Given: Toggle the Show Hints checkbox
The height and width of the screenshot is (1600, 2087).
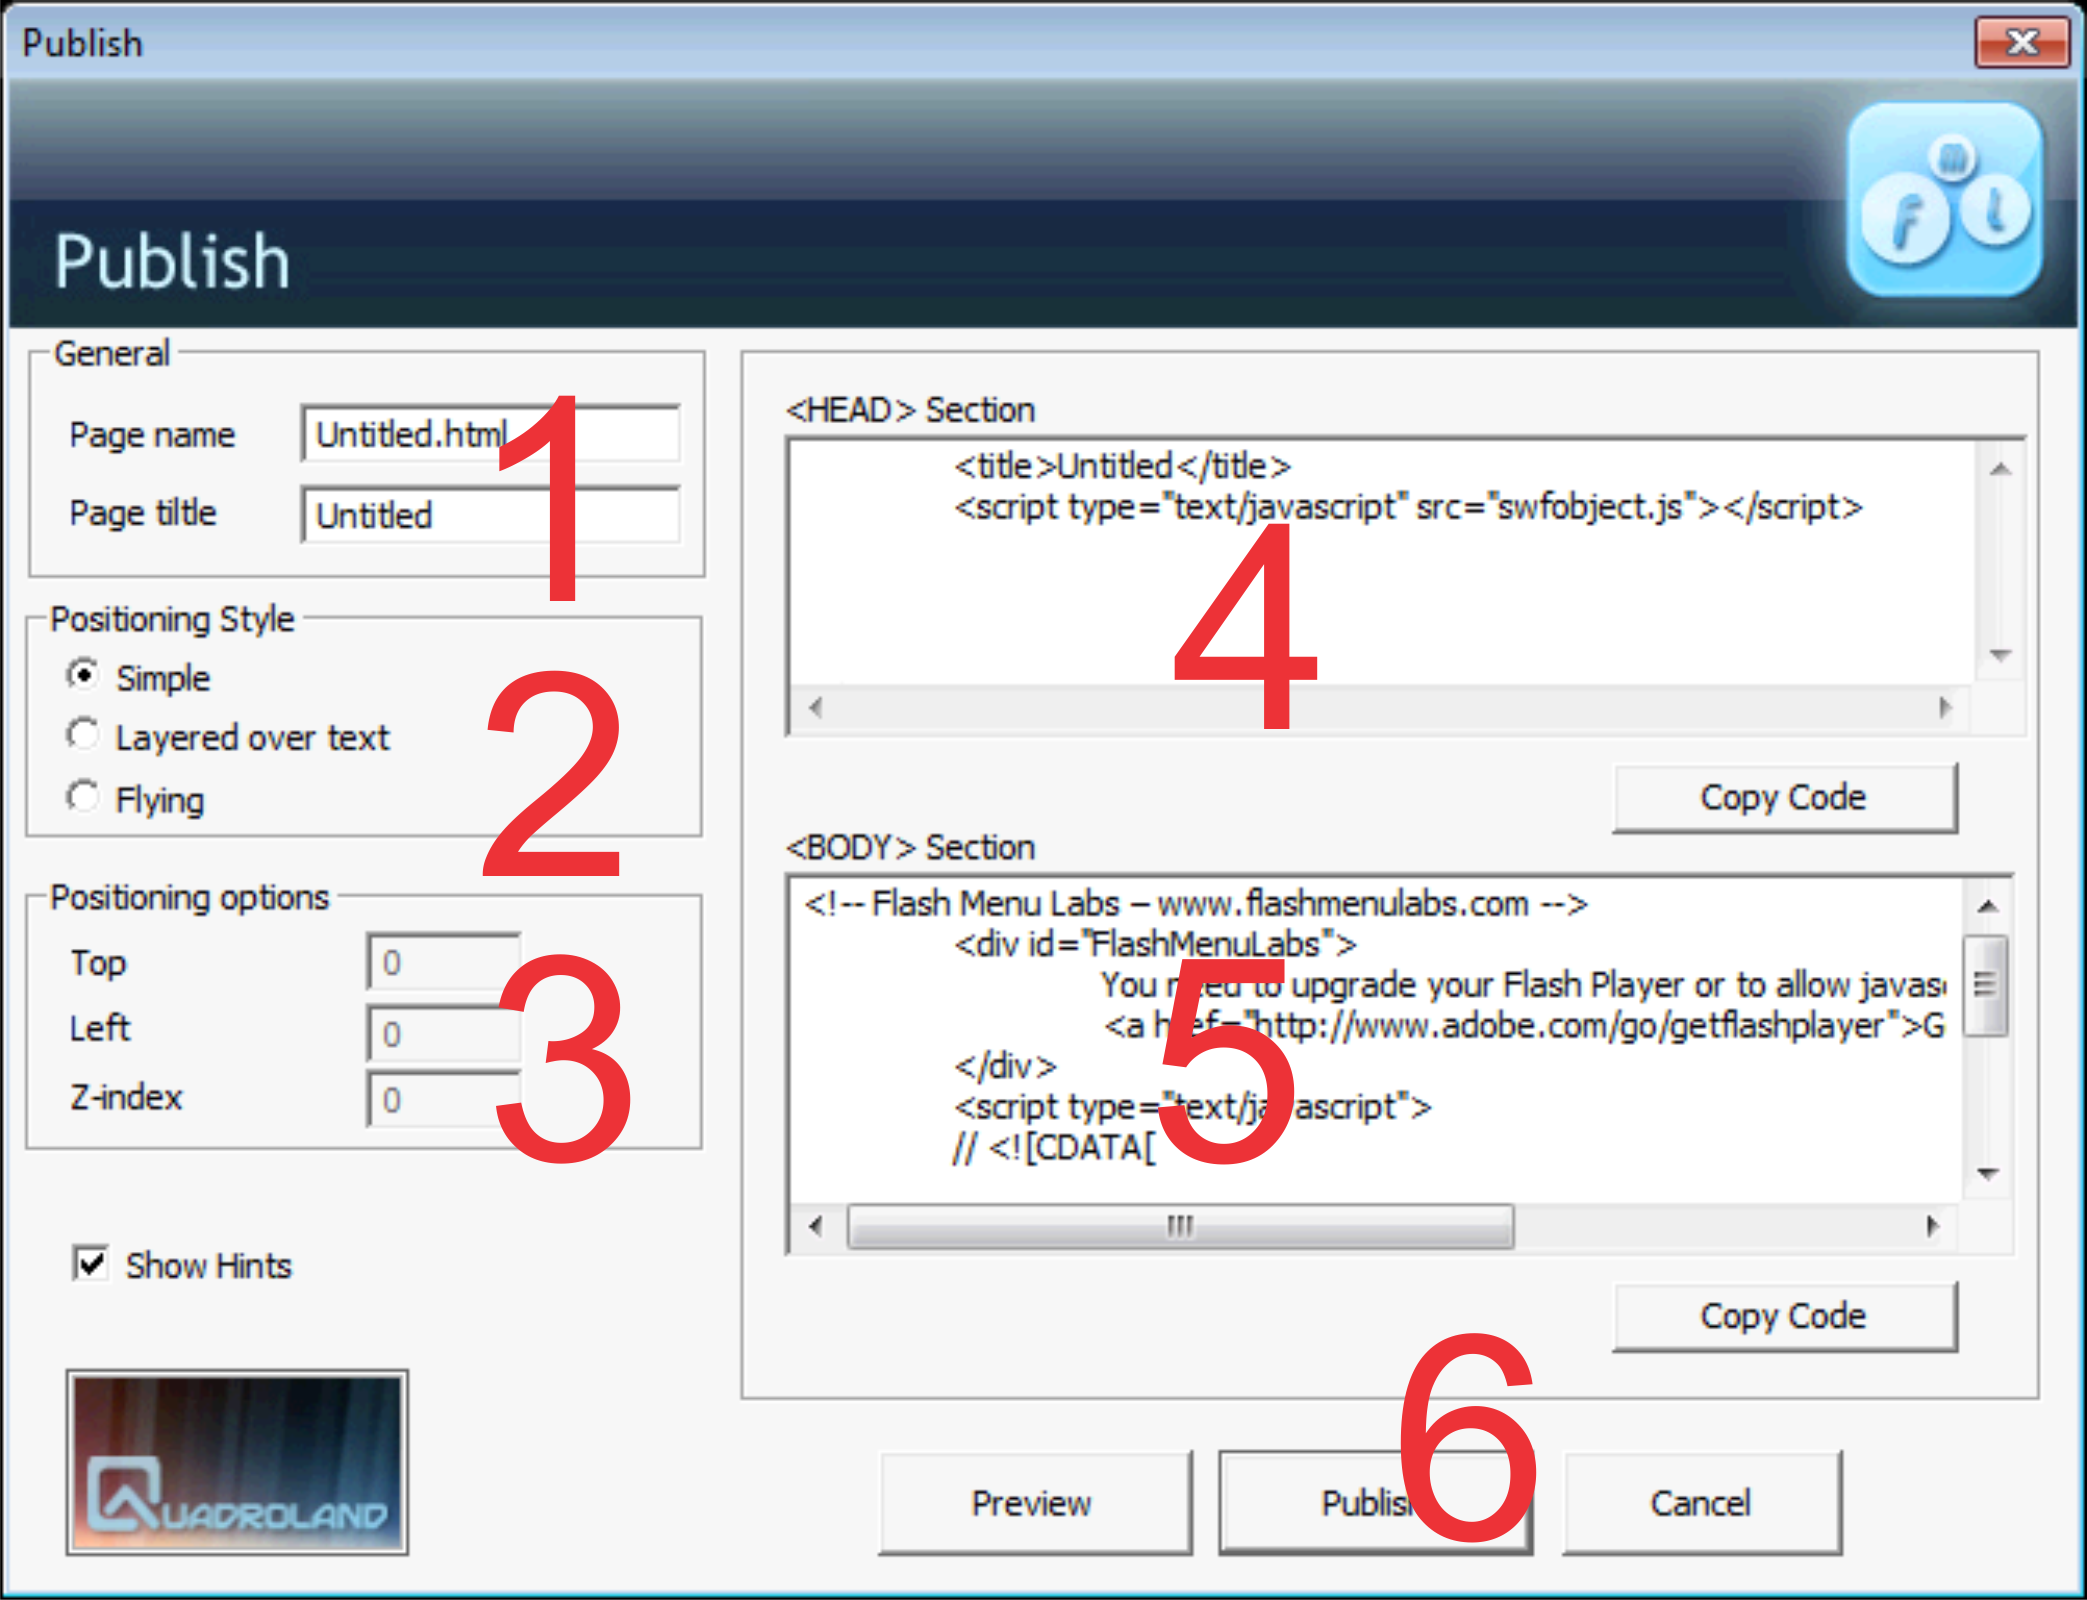Looking at the screenshot, I should coord(91,1264).
